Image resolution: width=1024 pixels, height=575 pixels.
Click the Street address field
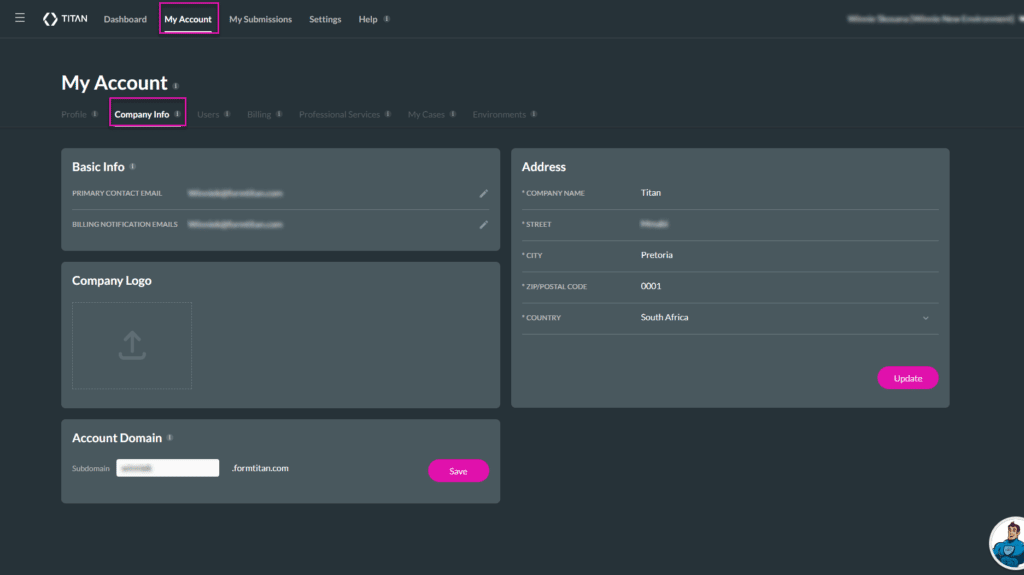coord(789,224)
